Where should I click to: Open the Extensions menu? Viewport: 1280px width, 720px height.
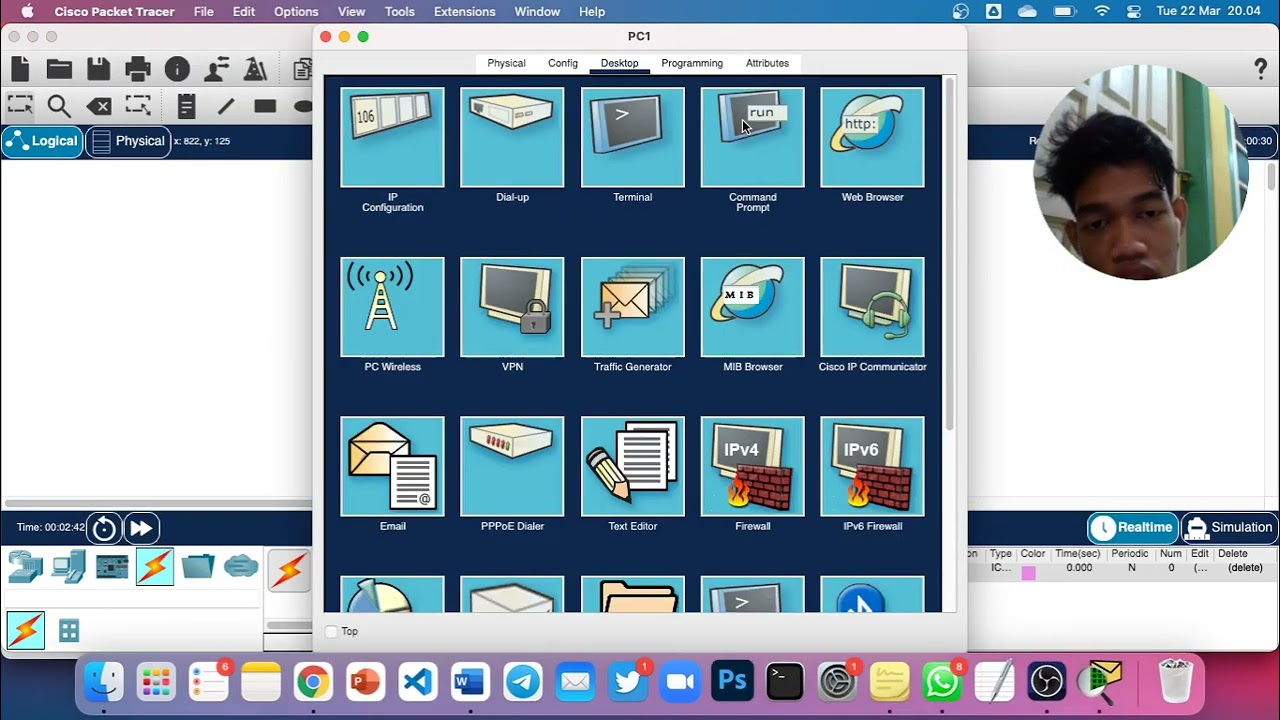tap(464, 12)
